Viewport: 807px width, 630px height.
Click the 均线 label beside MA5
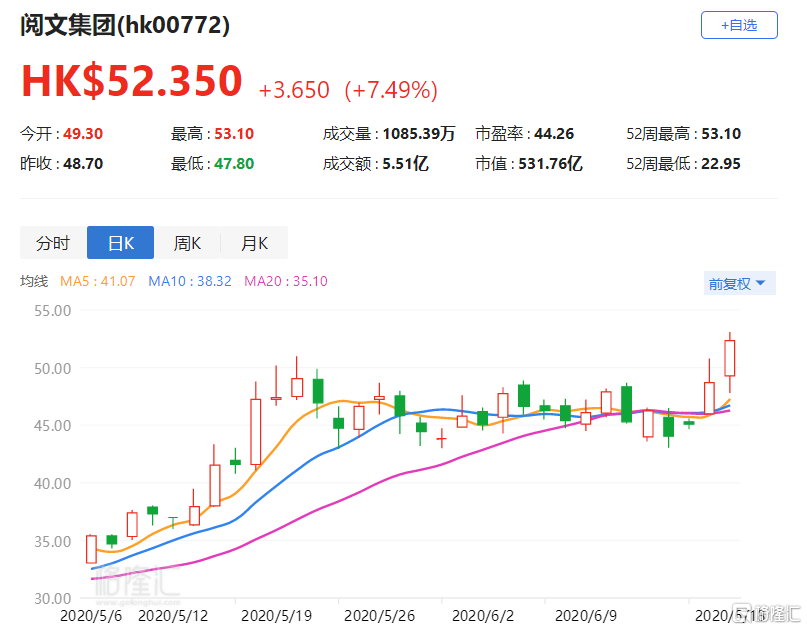pos(35,282)
